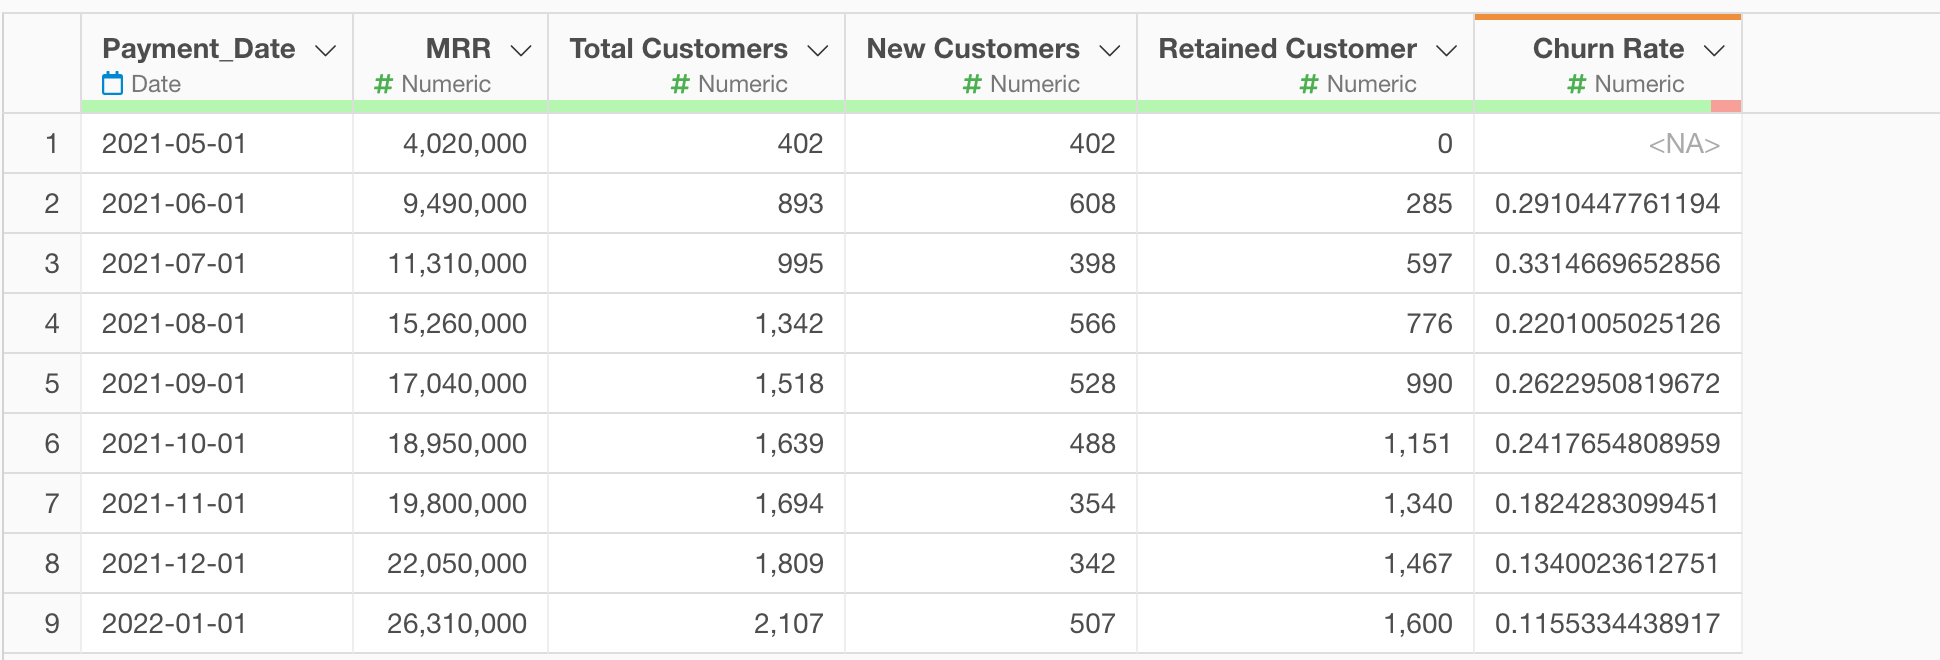Click the Payment_Date column header title
The image size is (1940, 660).
point(199,49)
